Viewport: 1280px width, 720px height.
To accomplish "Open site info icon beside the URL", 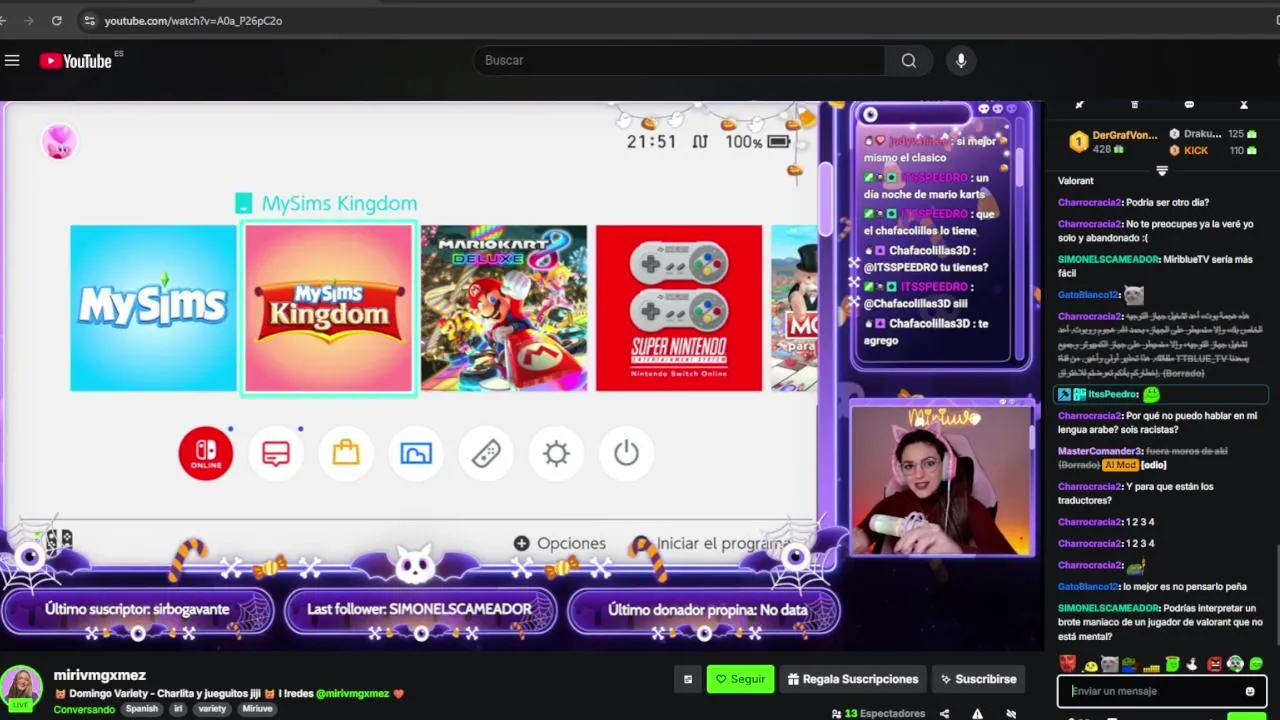I will point(89,20).
